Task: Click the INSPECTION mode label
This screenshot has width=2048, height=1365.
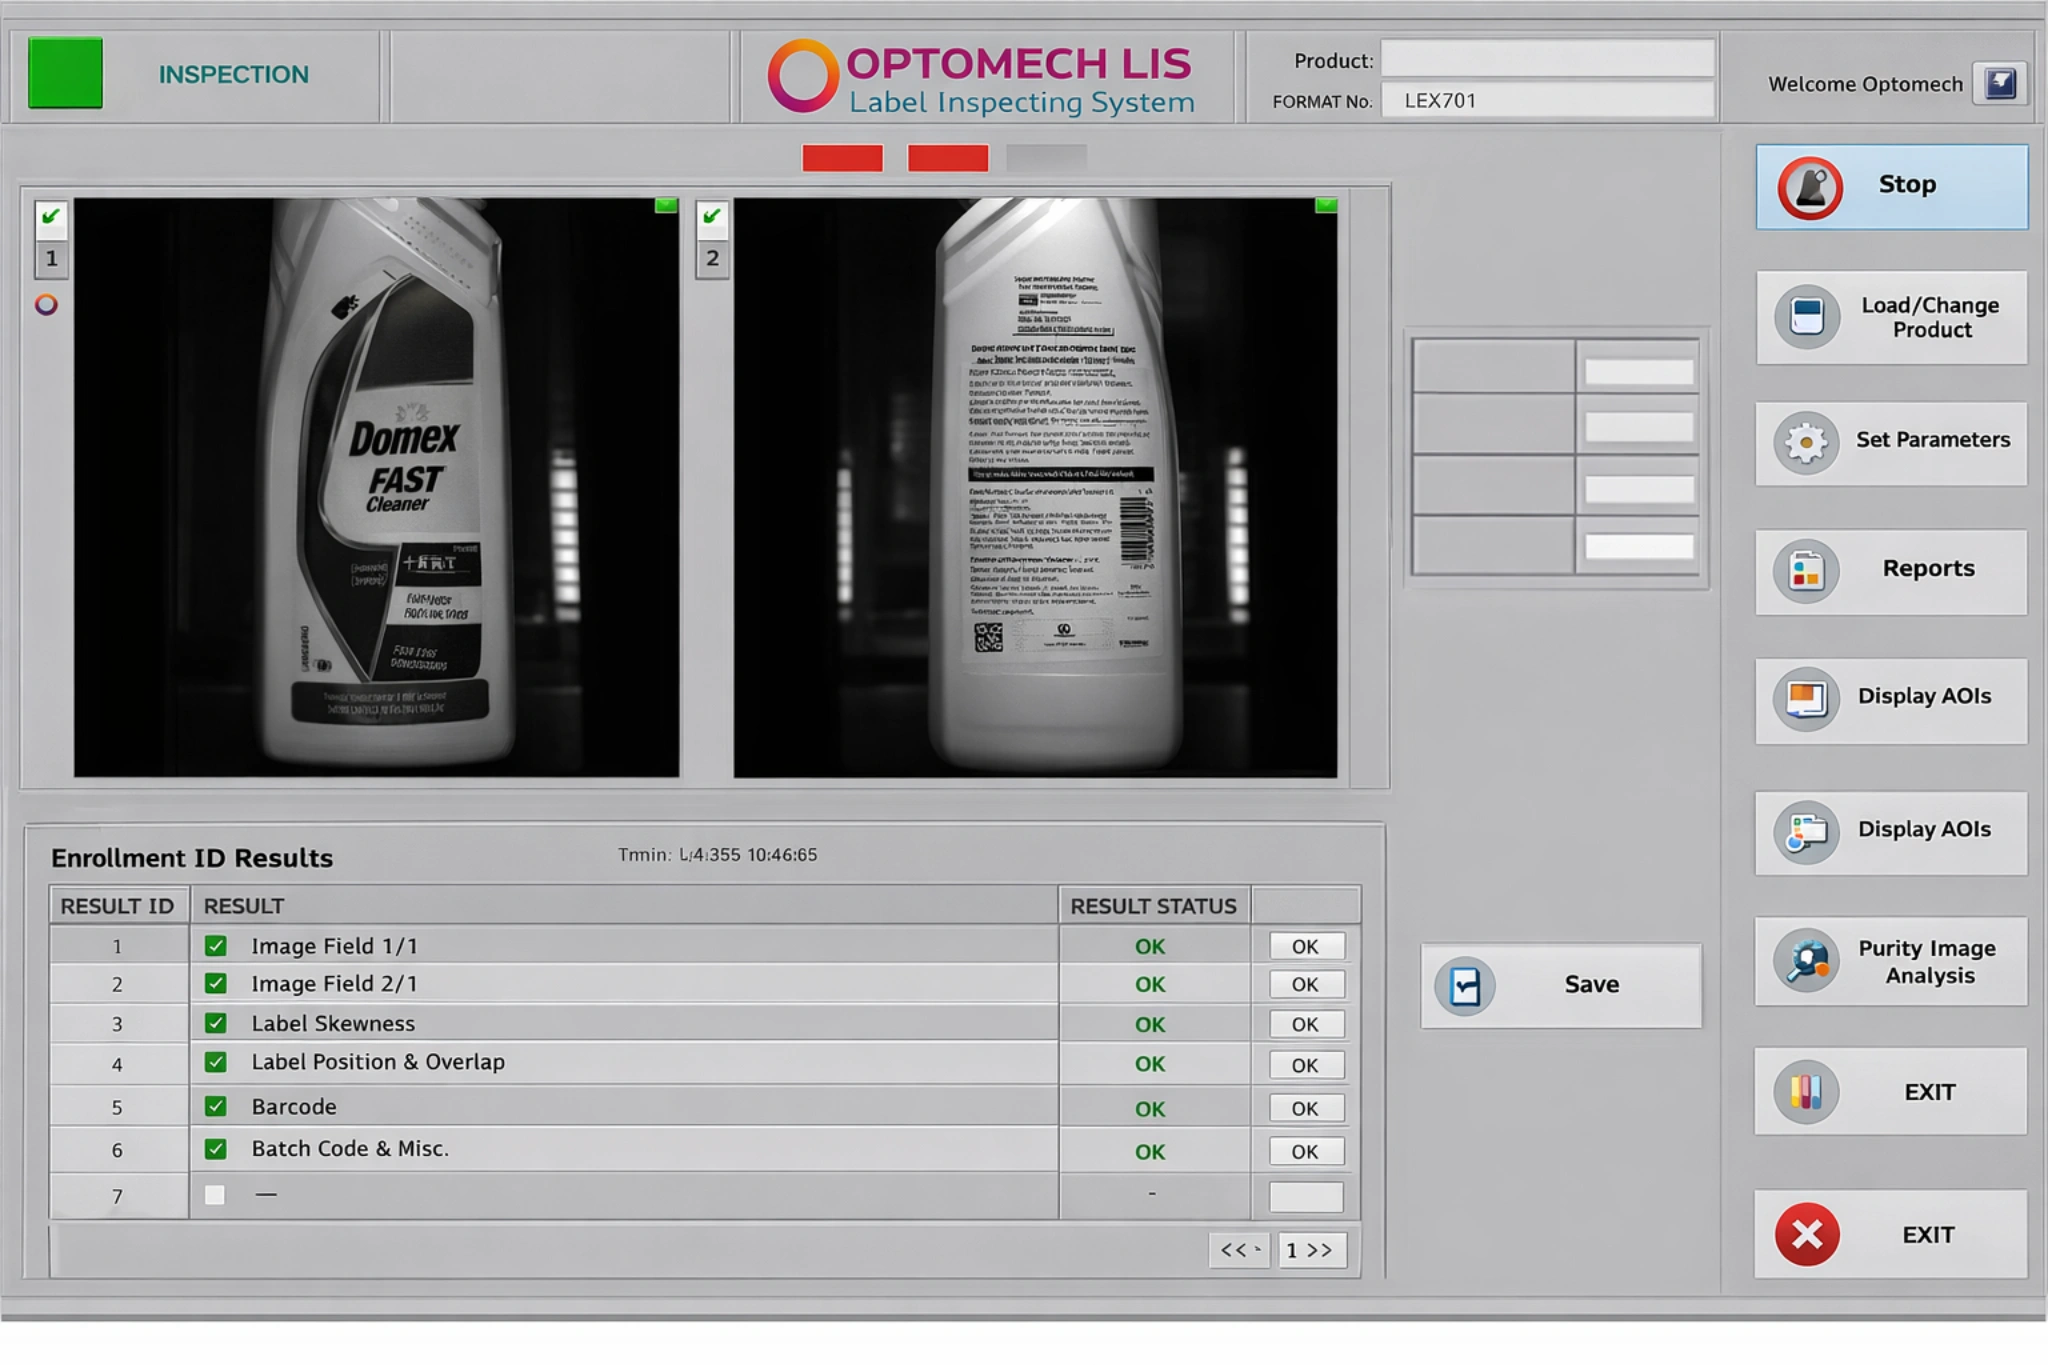Action: click(234, 74)
